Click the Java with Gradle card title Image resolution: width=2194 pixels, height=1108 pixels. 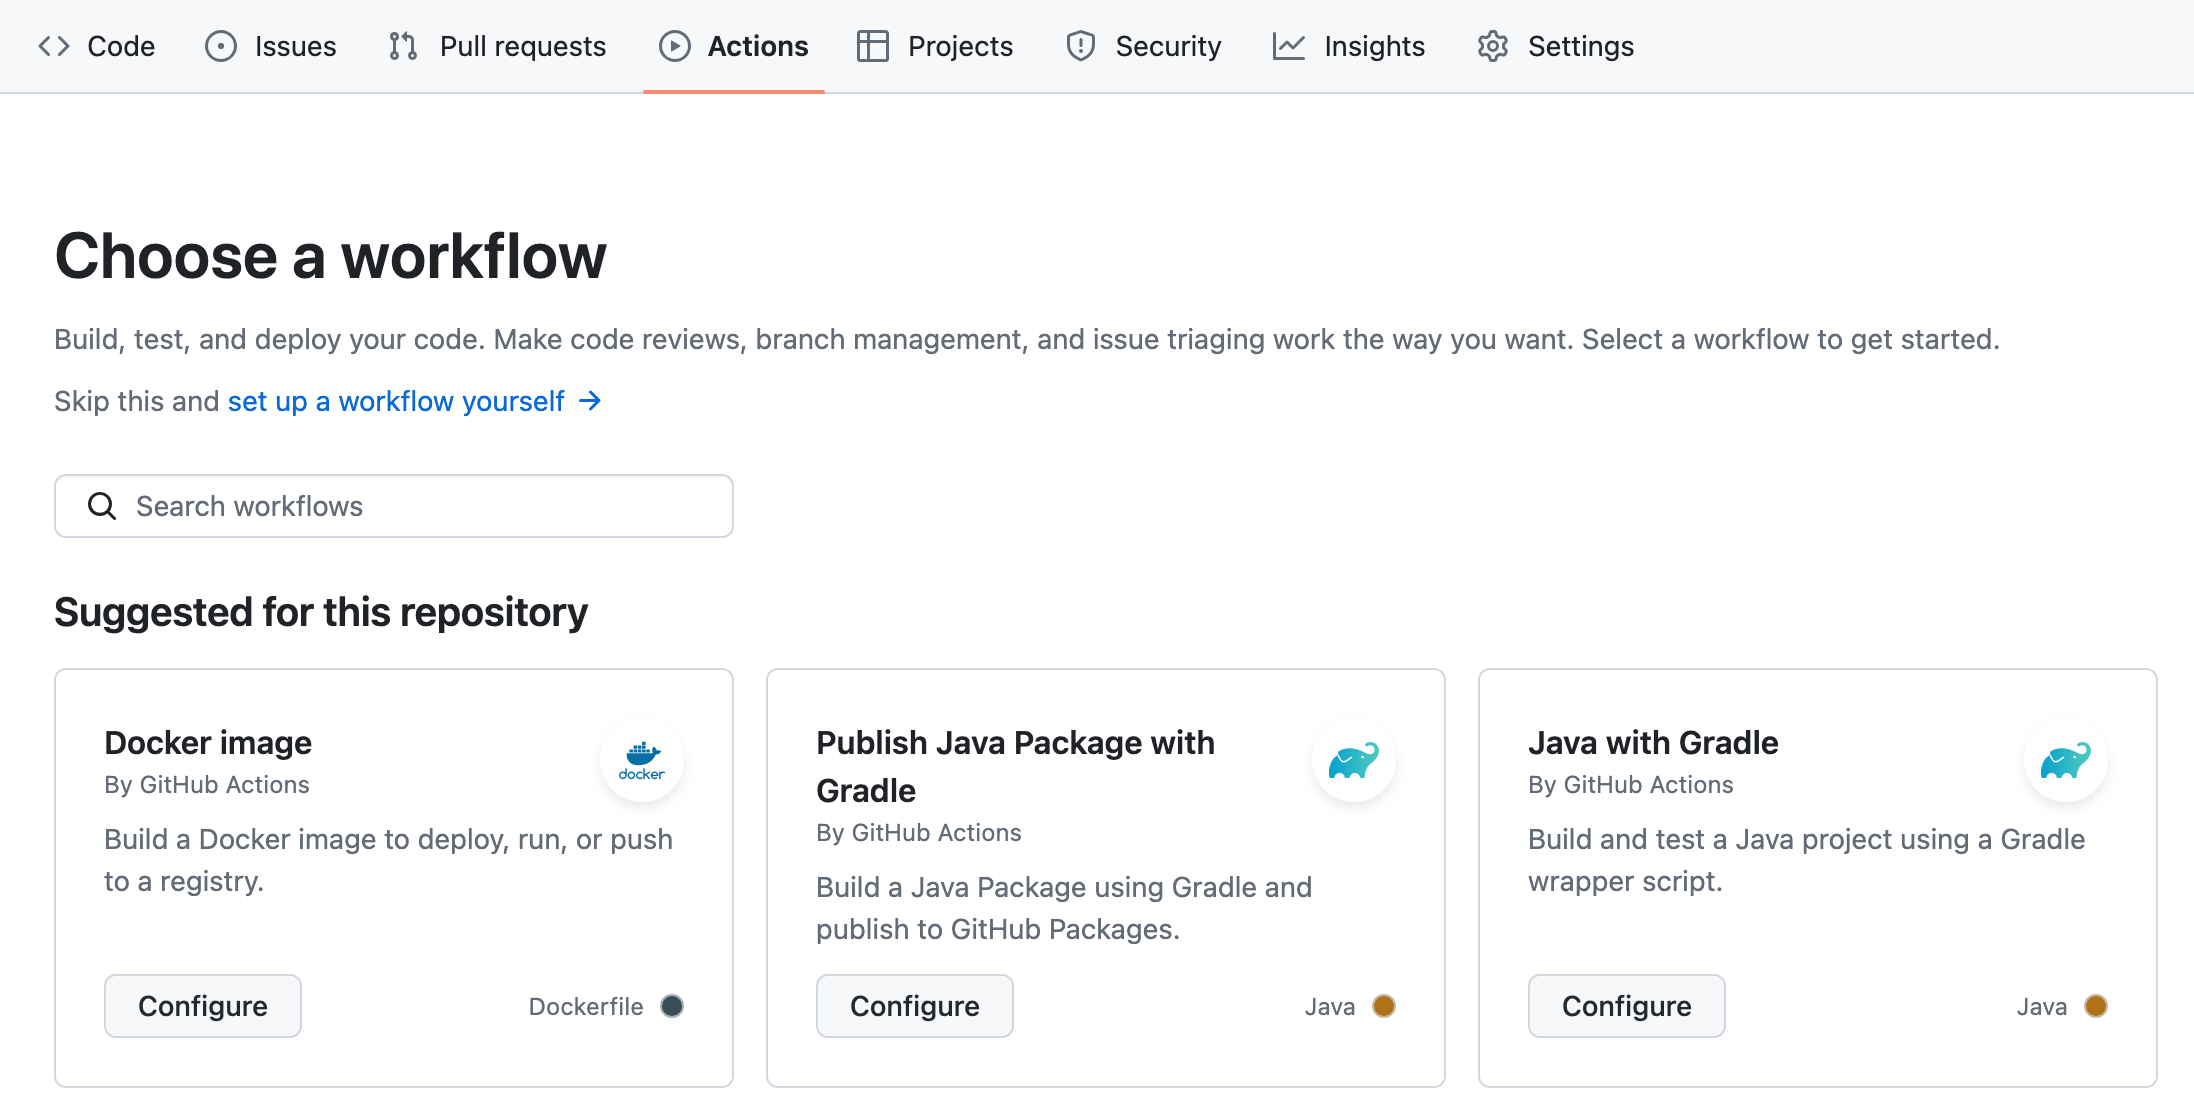click(1652, 743)
